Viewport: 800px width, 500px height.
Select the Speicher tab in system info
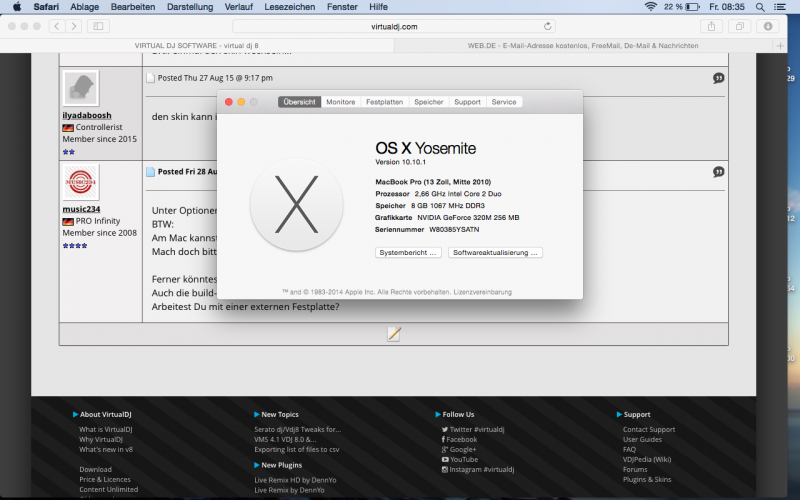pos(428,102)
